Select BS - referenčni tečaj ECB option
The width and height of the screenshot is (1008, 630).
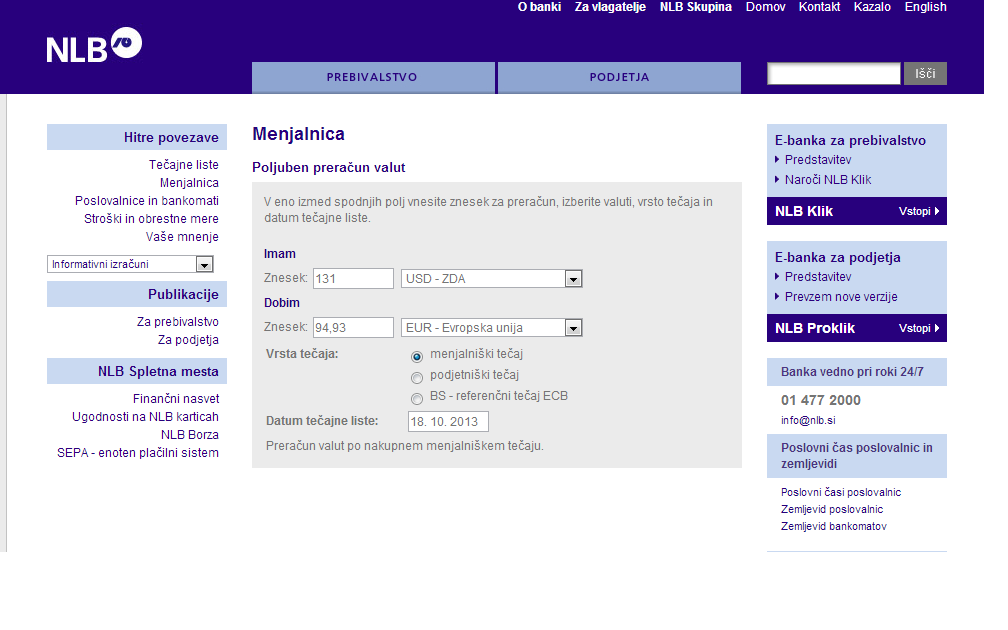pyautogui.click(x=417, y=399)
